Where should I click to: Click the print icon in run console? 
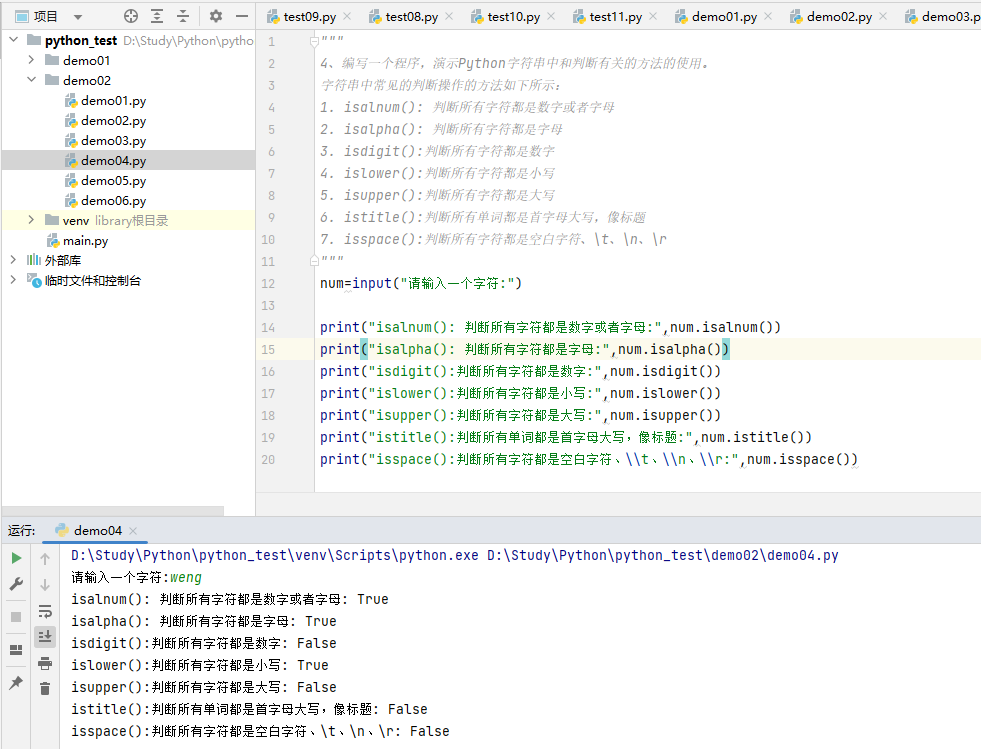(45, 663)
